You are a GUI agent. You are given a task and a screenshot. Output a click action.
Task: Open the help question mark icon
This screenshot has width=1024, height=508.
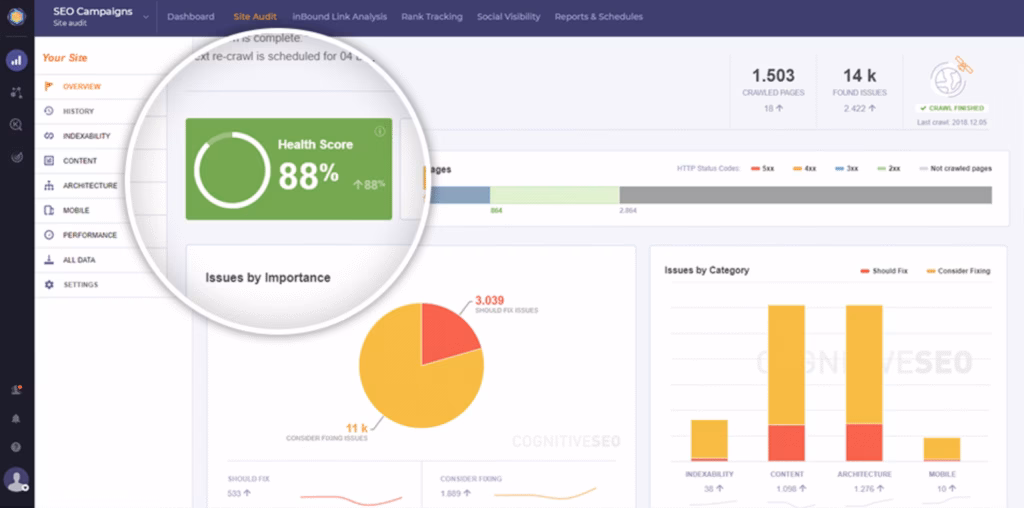pyautogui.click(x=16, y=447)
